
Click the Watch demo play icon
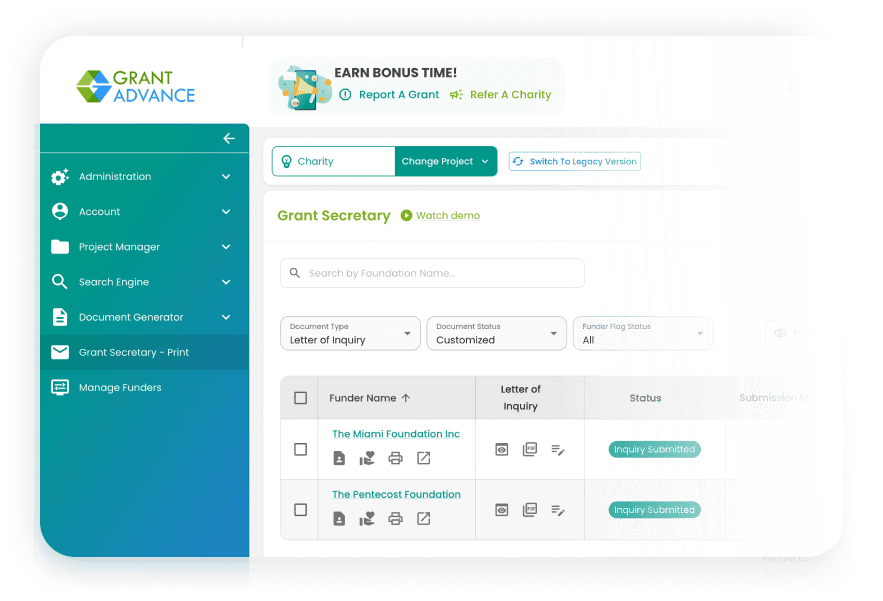coord(406,215)
